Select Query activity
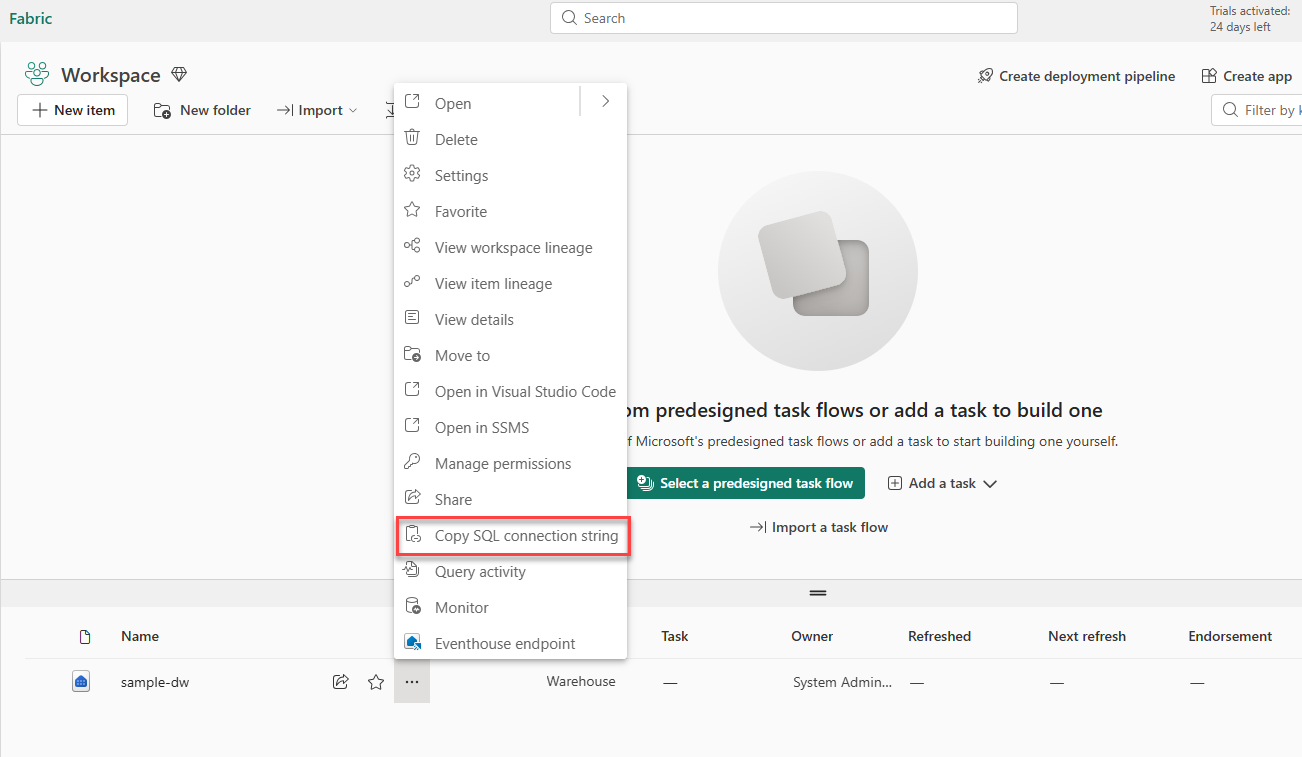 point(510,571)
